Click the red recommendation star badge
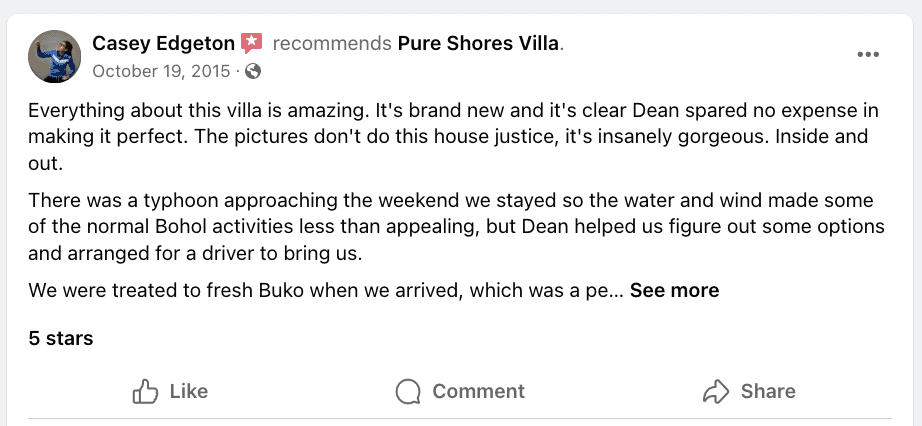Viewport: 922px width, 426px height. pos(252,43)
